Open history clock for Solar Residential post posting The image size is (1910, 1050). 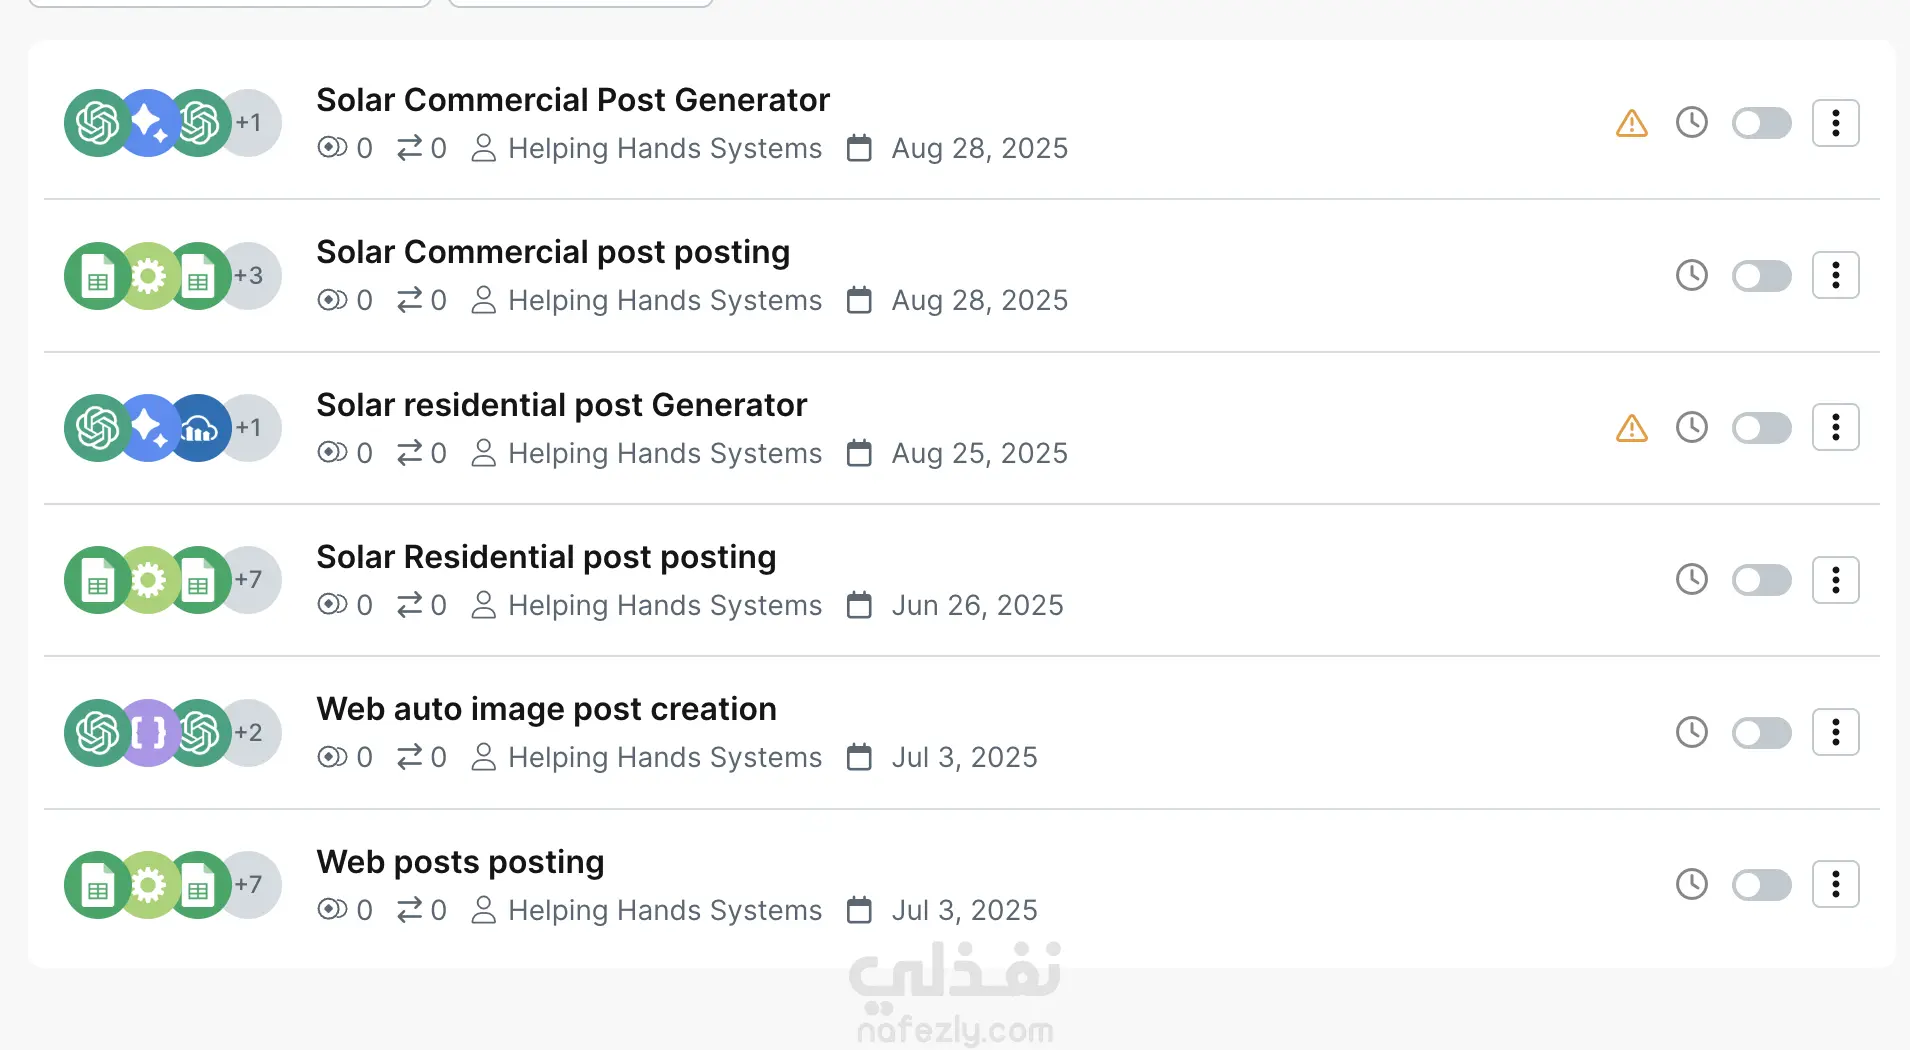[x=1691, y=579]
